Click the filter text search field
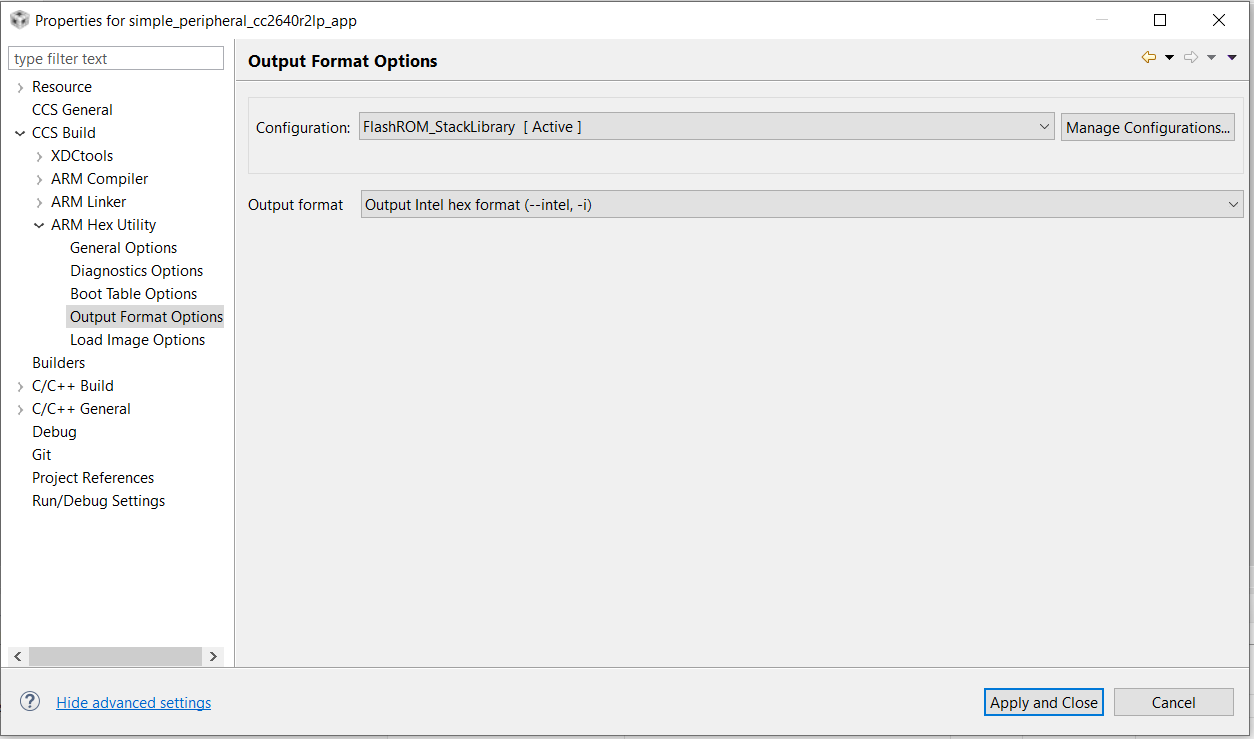 [x=116, y=59]
